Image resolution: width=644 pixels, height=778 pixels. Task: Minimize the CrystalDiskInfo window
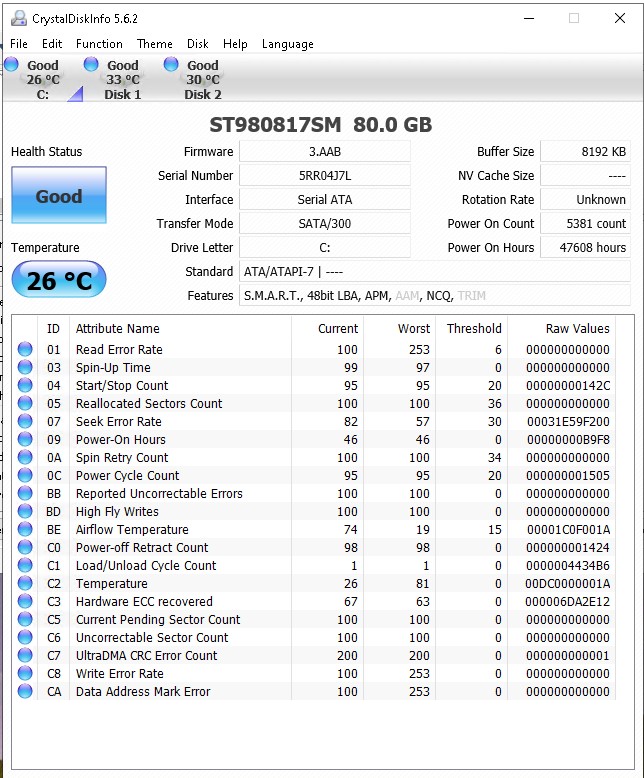coord(529,18)
